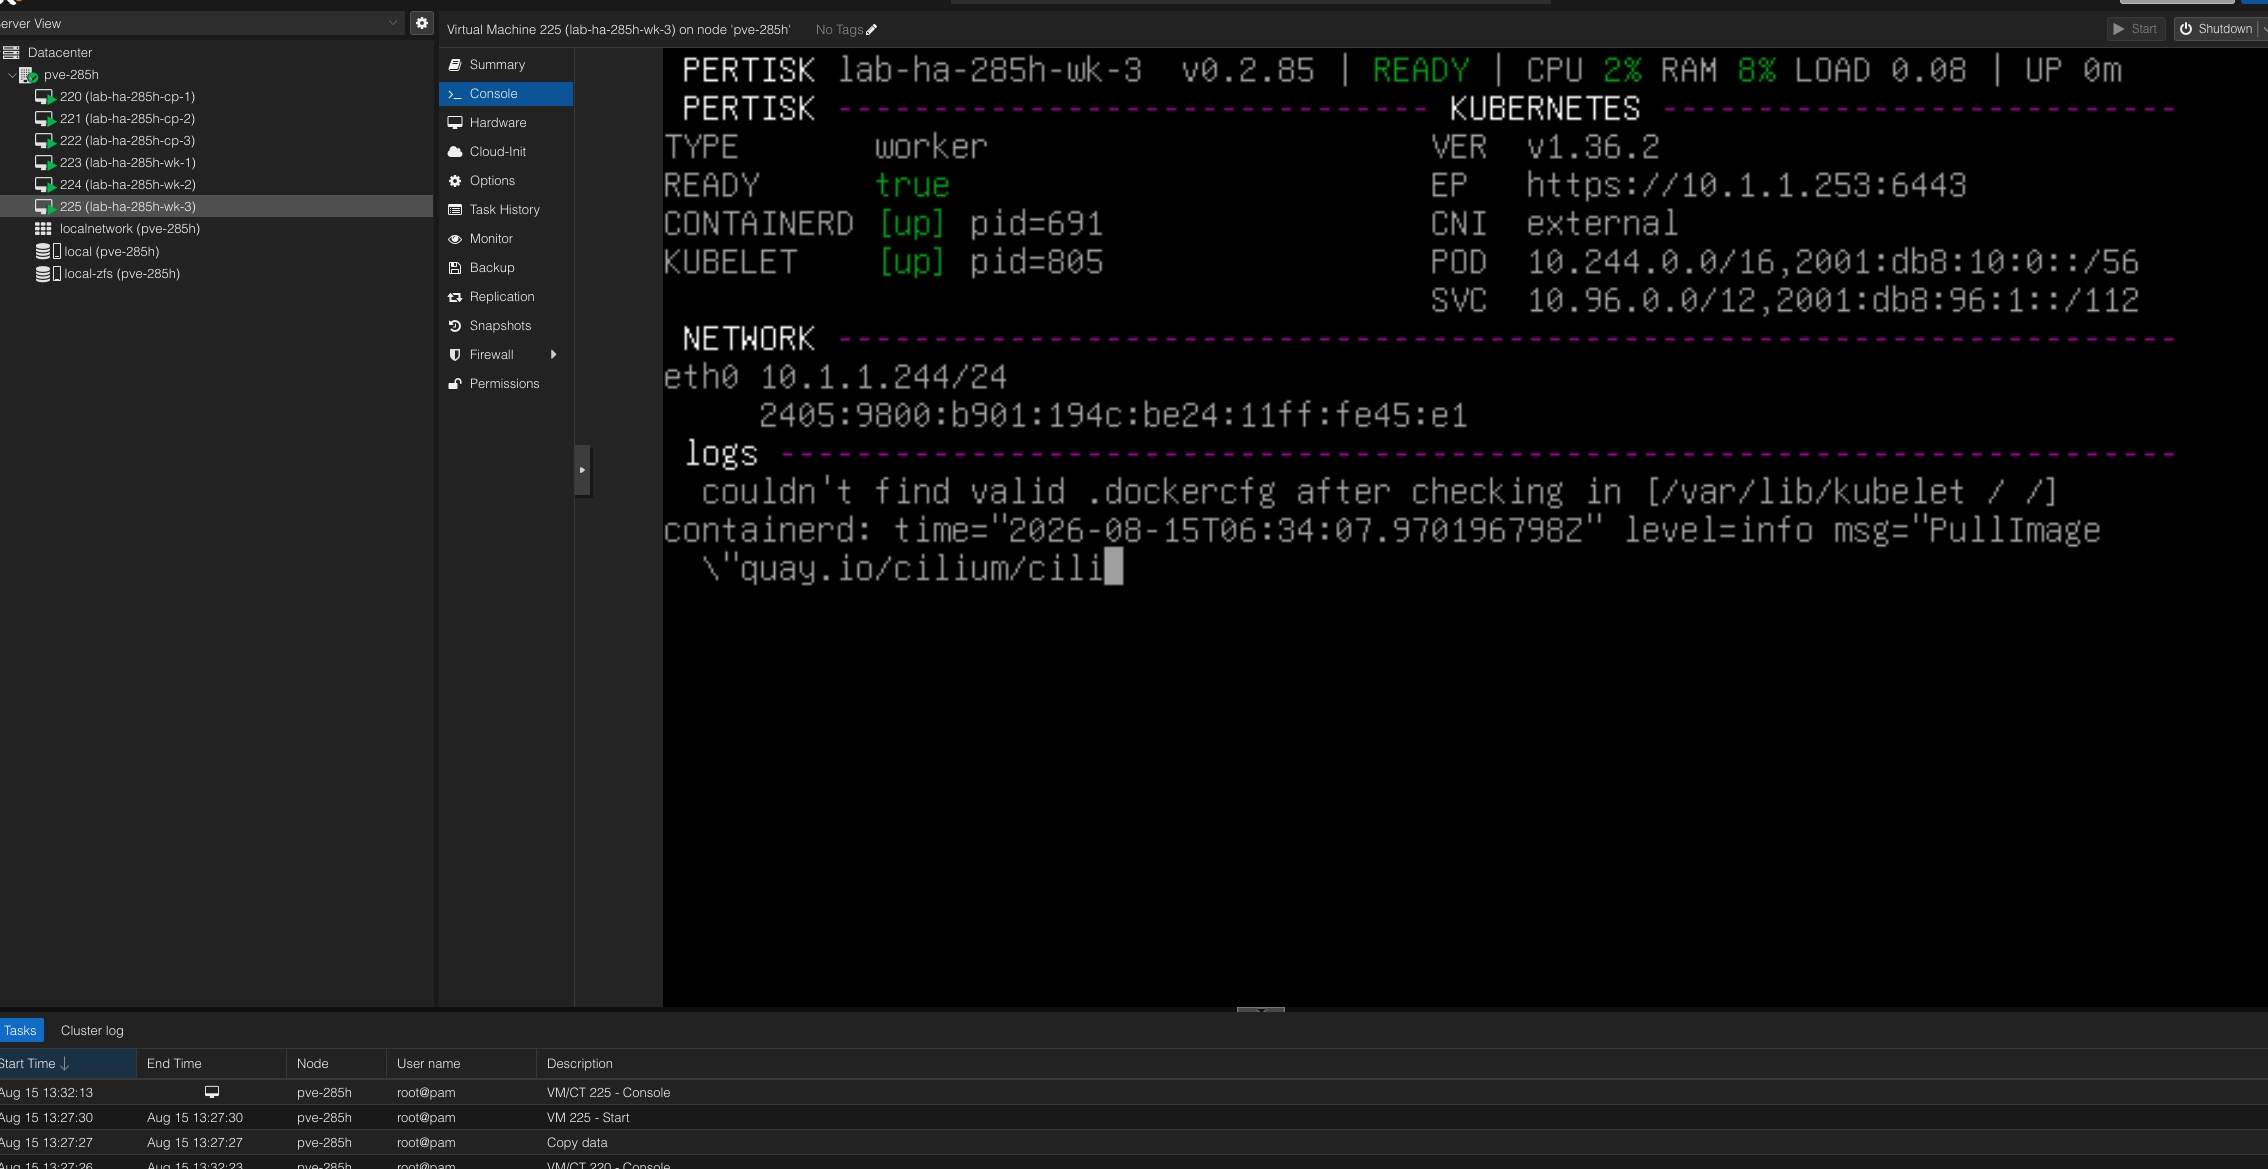The width and height of the screenshot is (2268, 1169).
Task: Open the Monitor panel
Action: click(x=506, y=238)
